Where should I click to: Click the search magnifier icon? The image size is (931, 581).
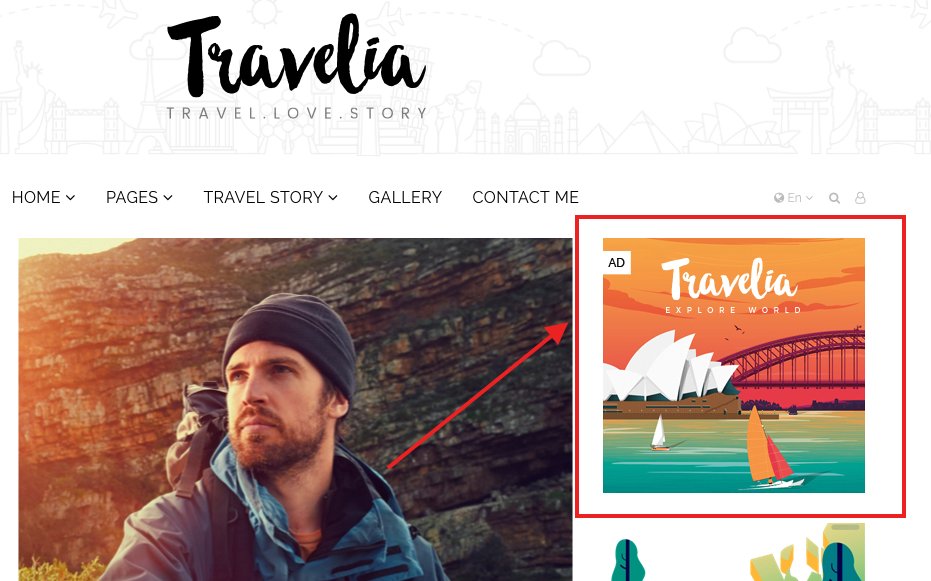[834, 198]
